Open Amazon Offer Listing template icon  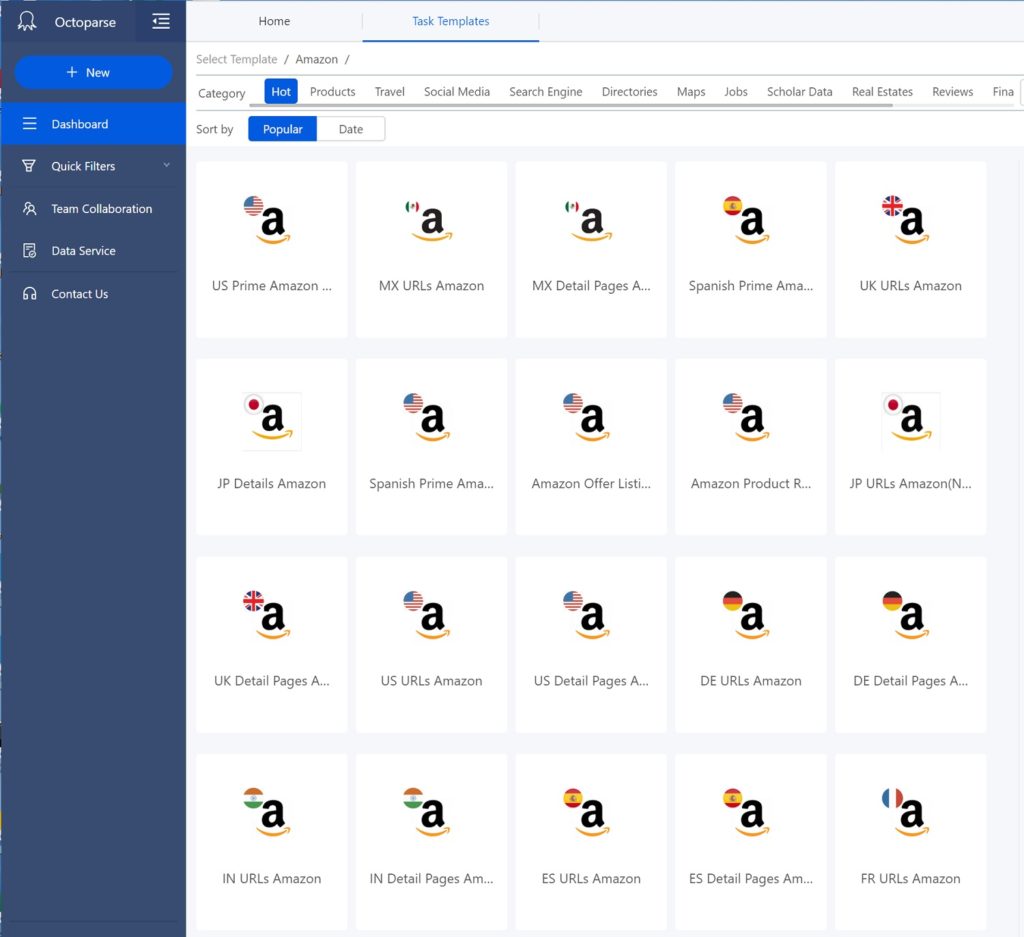click(587, 417)
